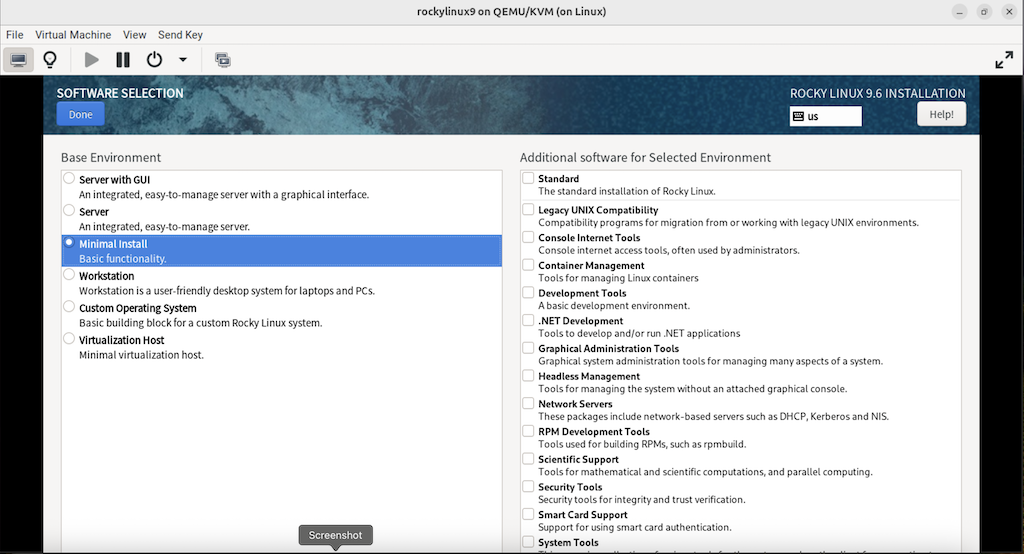Enable Network Servers checkbox
Viewport: 1024px width, 554px height.
pos(528,403)
